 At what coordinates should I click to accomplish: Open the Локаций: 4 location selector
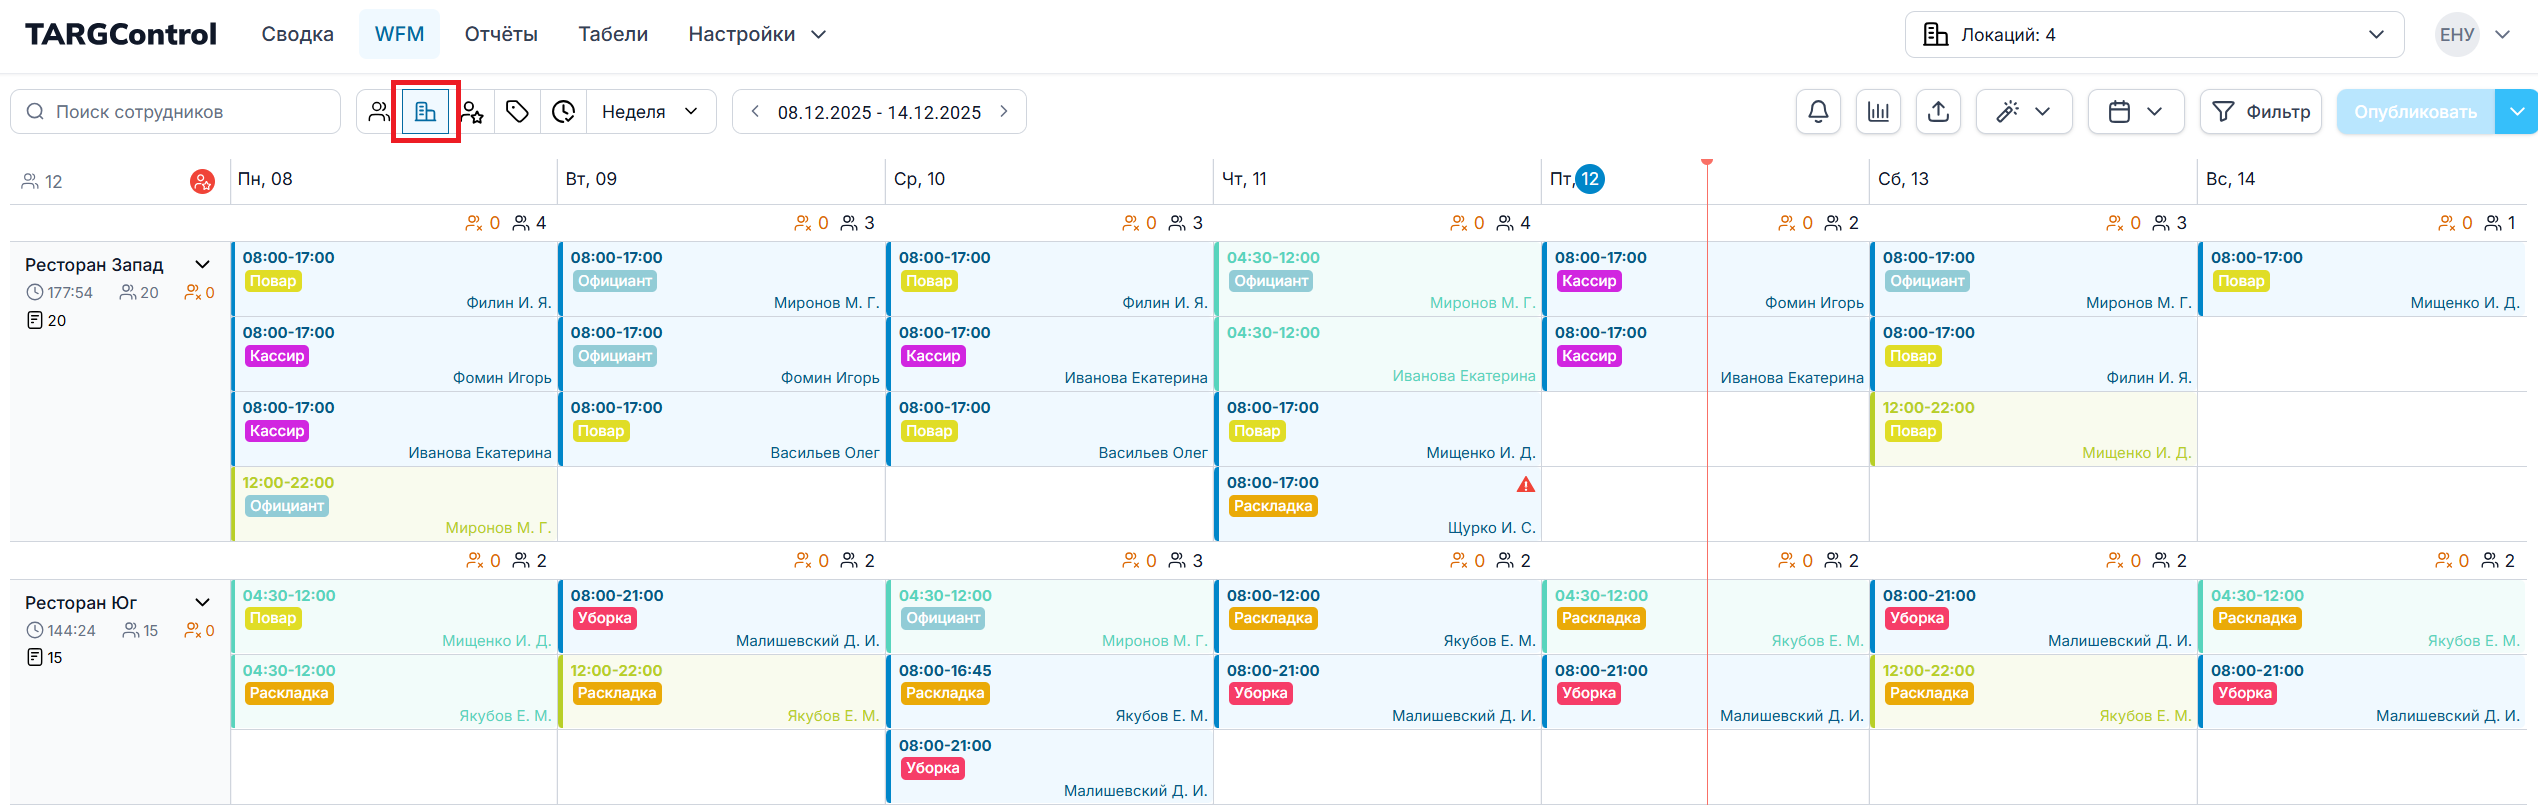[2153, 35]
